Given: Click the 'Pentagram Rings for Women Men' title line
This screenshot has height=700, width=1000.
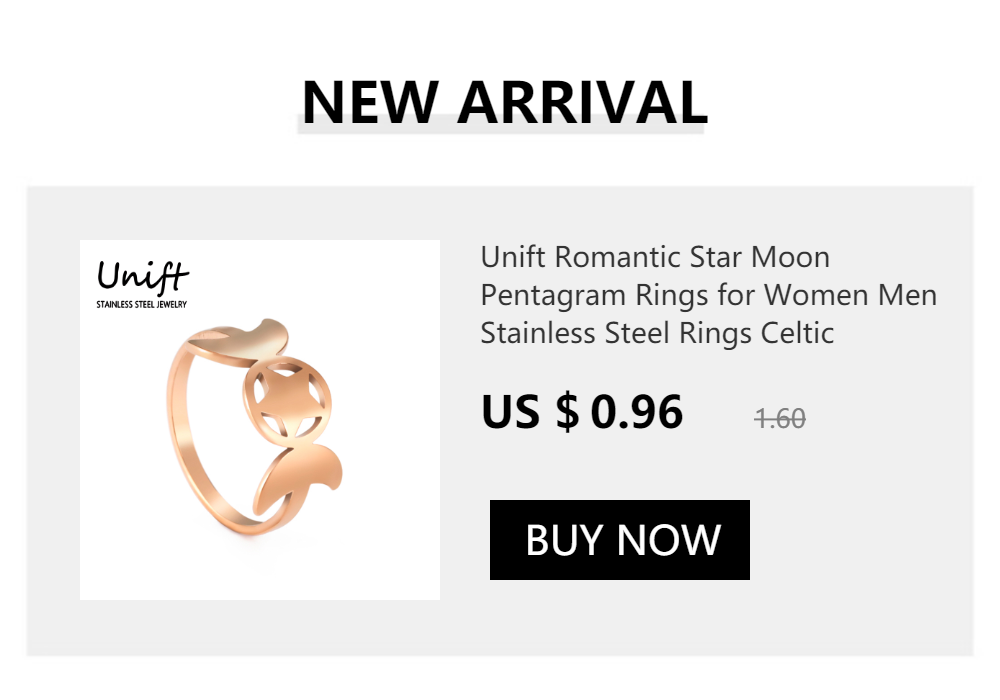Looking at the screenshot, I should [x=708, y=295].
